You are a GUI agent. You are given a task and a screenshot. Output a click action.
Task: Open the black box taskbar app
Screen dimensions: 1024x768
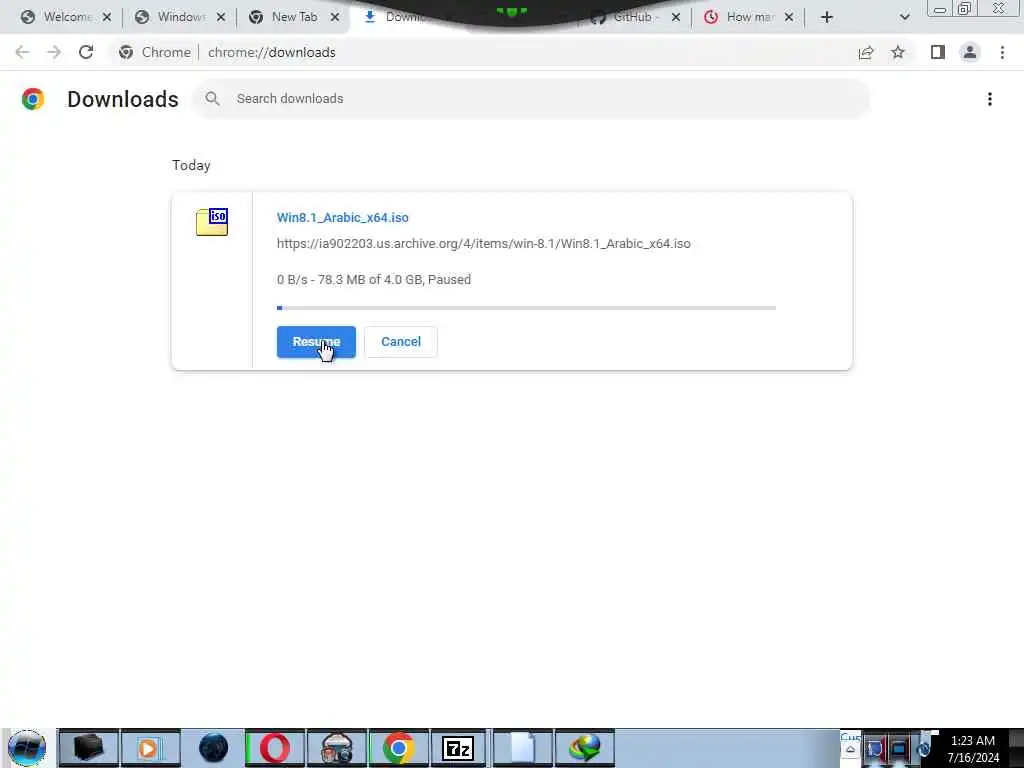pos(88,748)
